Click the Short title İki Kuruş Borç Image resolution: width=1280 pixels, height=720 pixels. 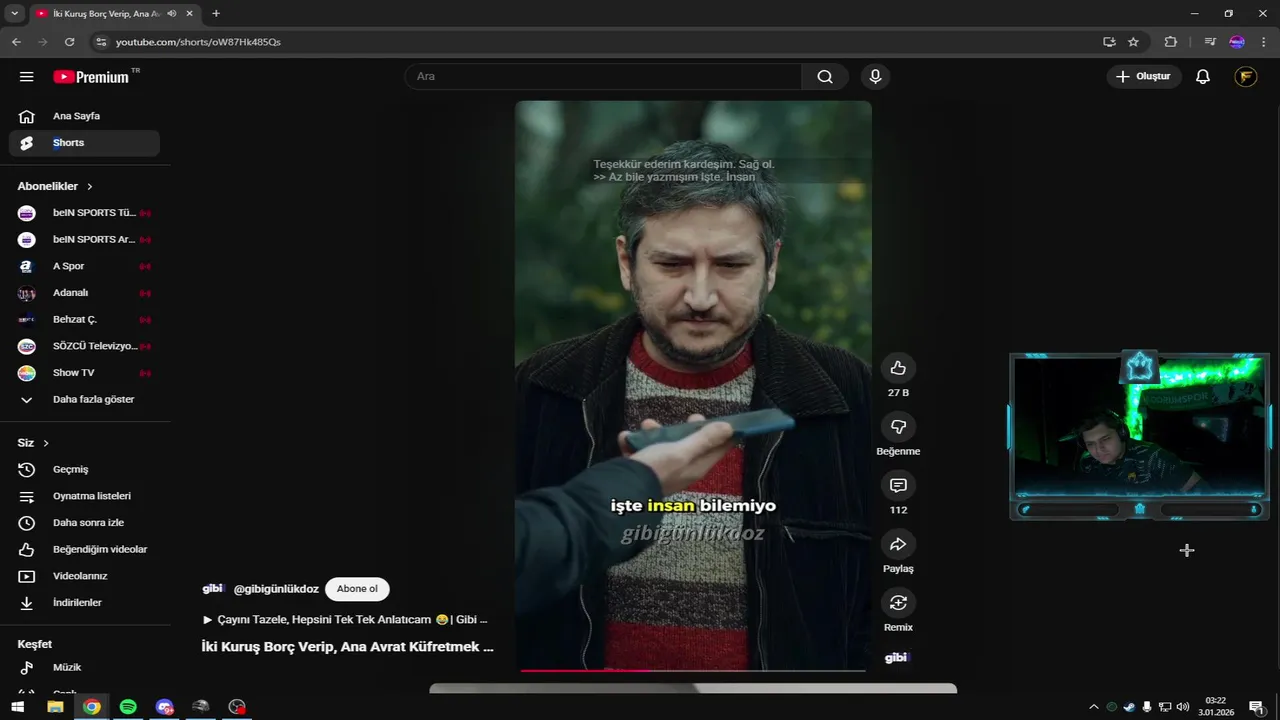point(348,647)
